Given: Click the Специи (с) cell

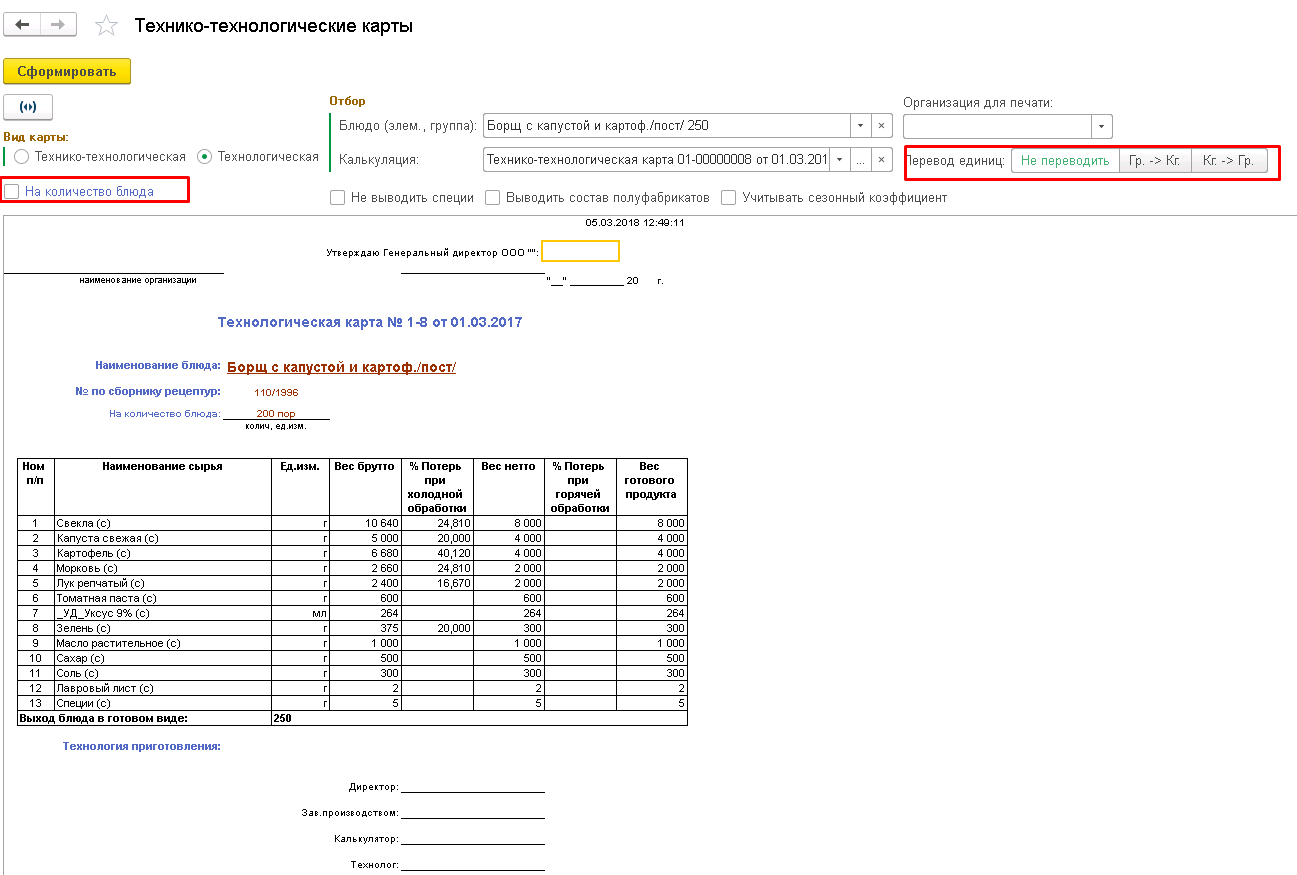Looking at the screenshot, I should click(163, 703).
